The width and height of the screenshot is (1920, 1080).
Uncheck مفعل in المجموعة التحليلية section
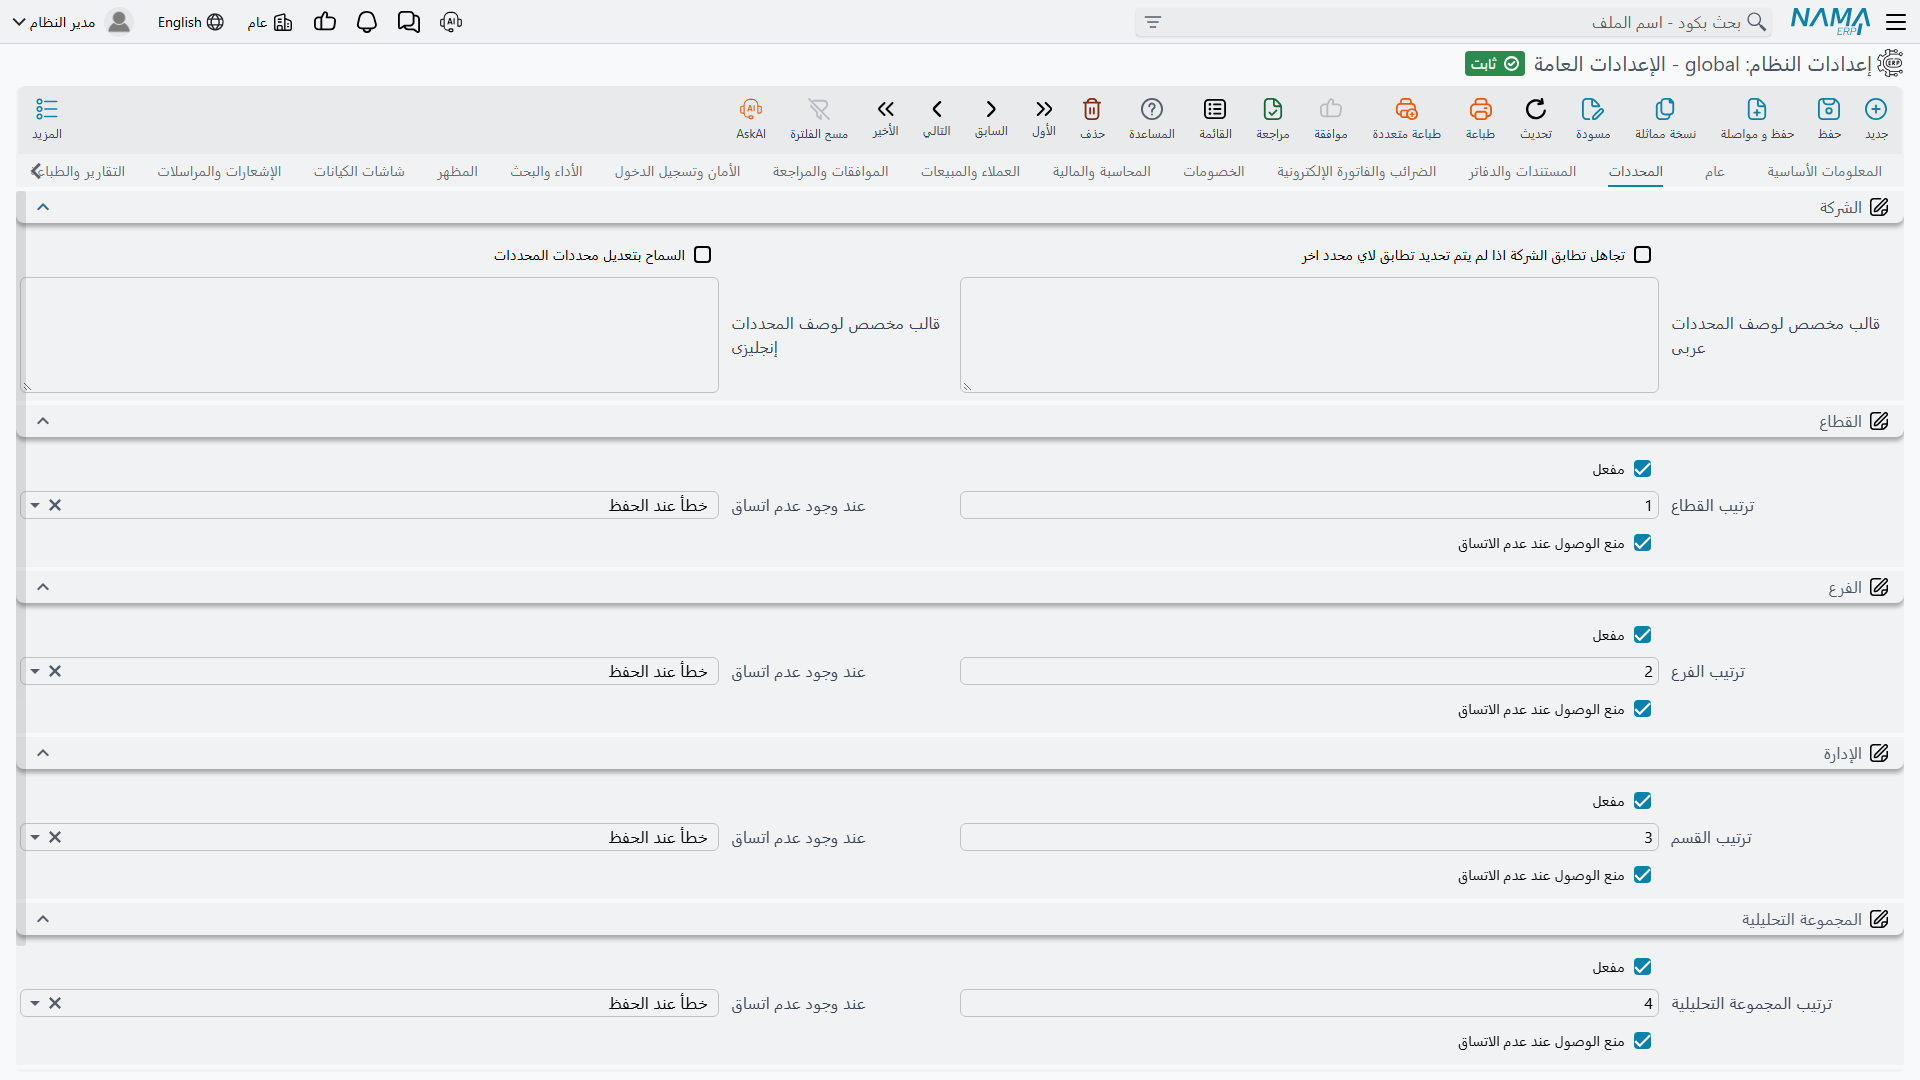pyautogui.click(x=1643, y=967)
